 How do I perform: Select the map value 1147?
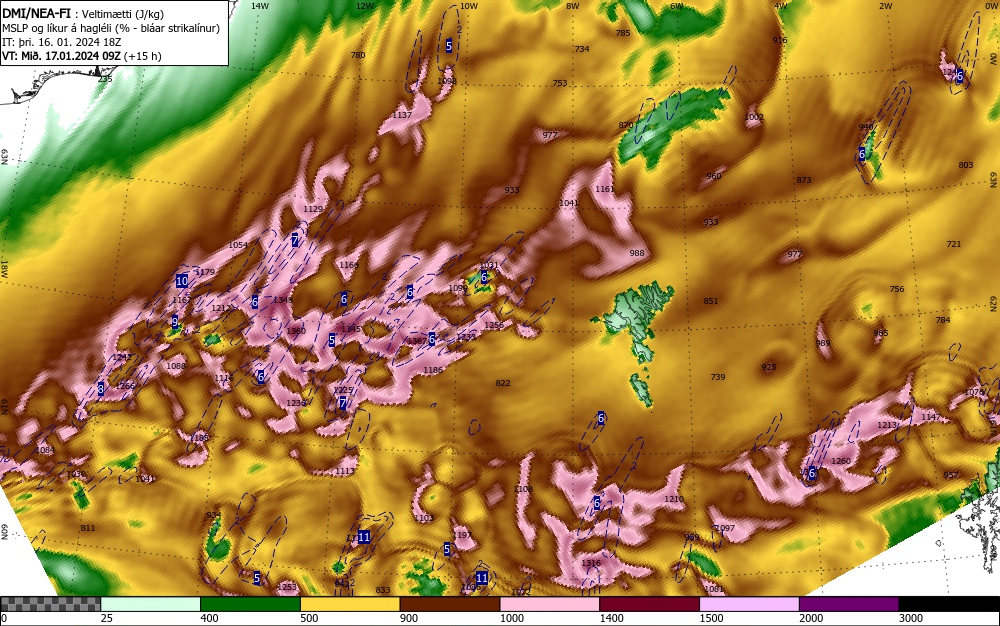930,417
